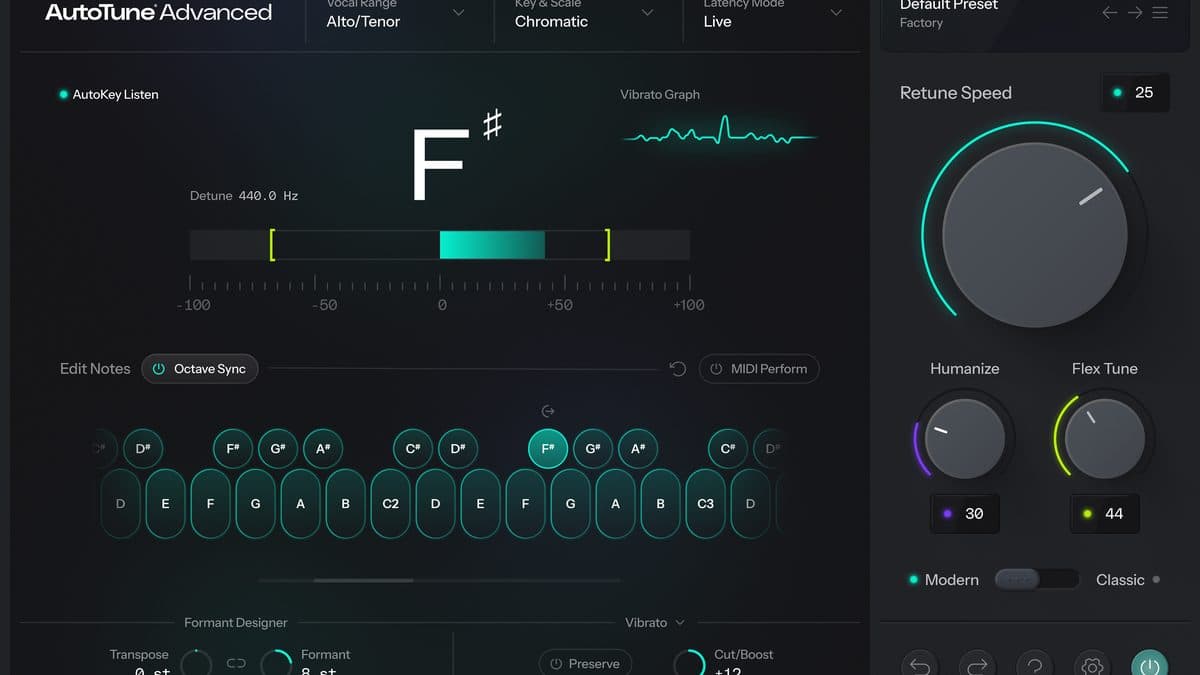The width and height of the screenshot is (1200, 675).
Task: Flip the Modern/Classic mode switch
Action: [x=1037, y=579]
